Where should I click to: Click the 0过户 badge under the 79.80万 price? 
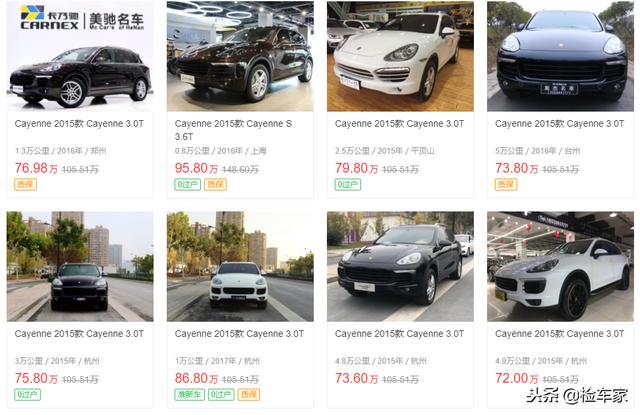(x=348, y=184)
